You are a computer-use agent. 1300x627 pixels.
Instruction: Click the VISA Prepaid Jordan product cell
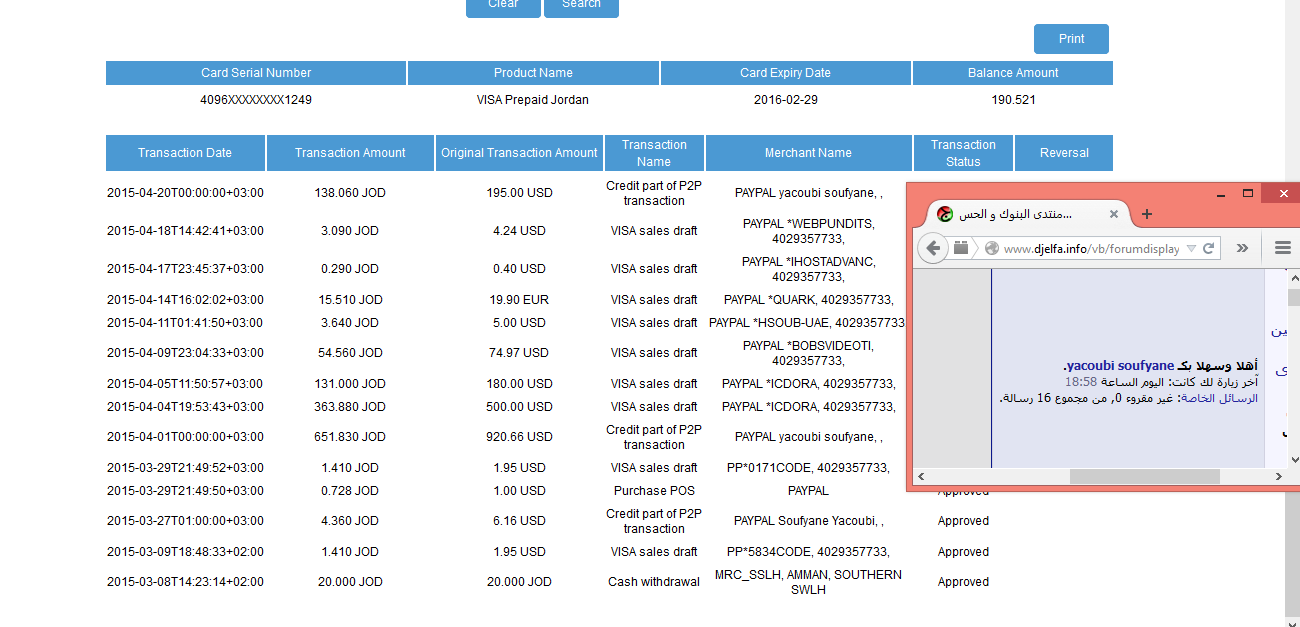[533, 100]
